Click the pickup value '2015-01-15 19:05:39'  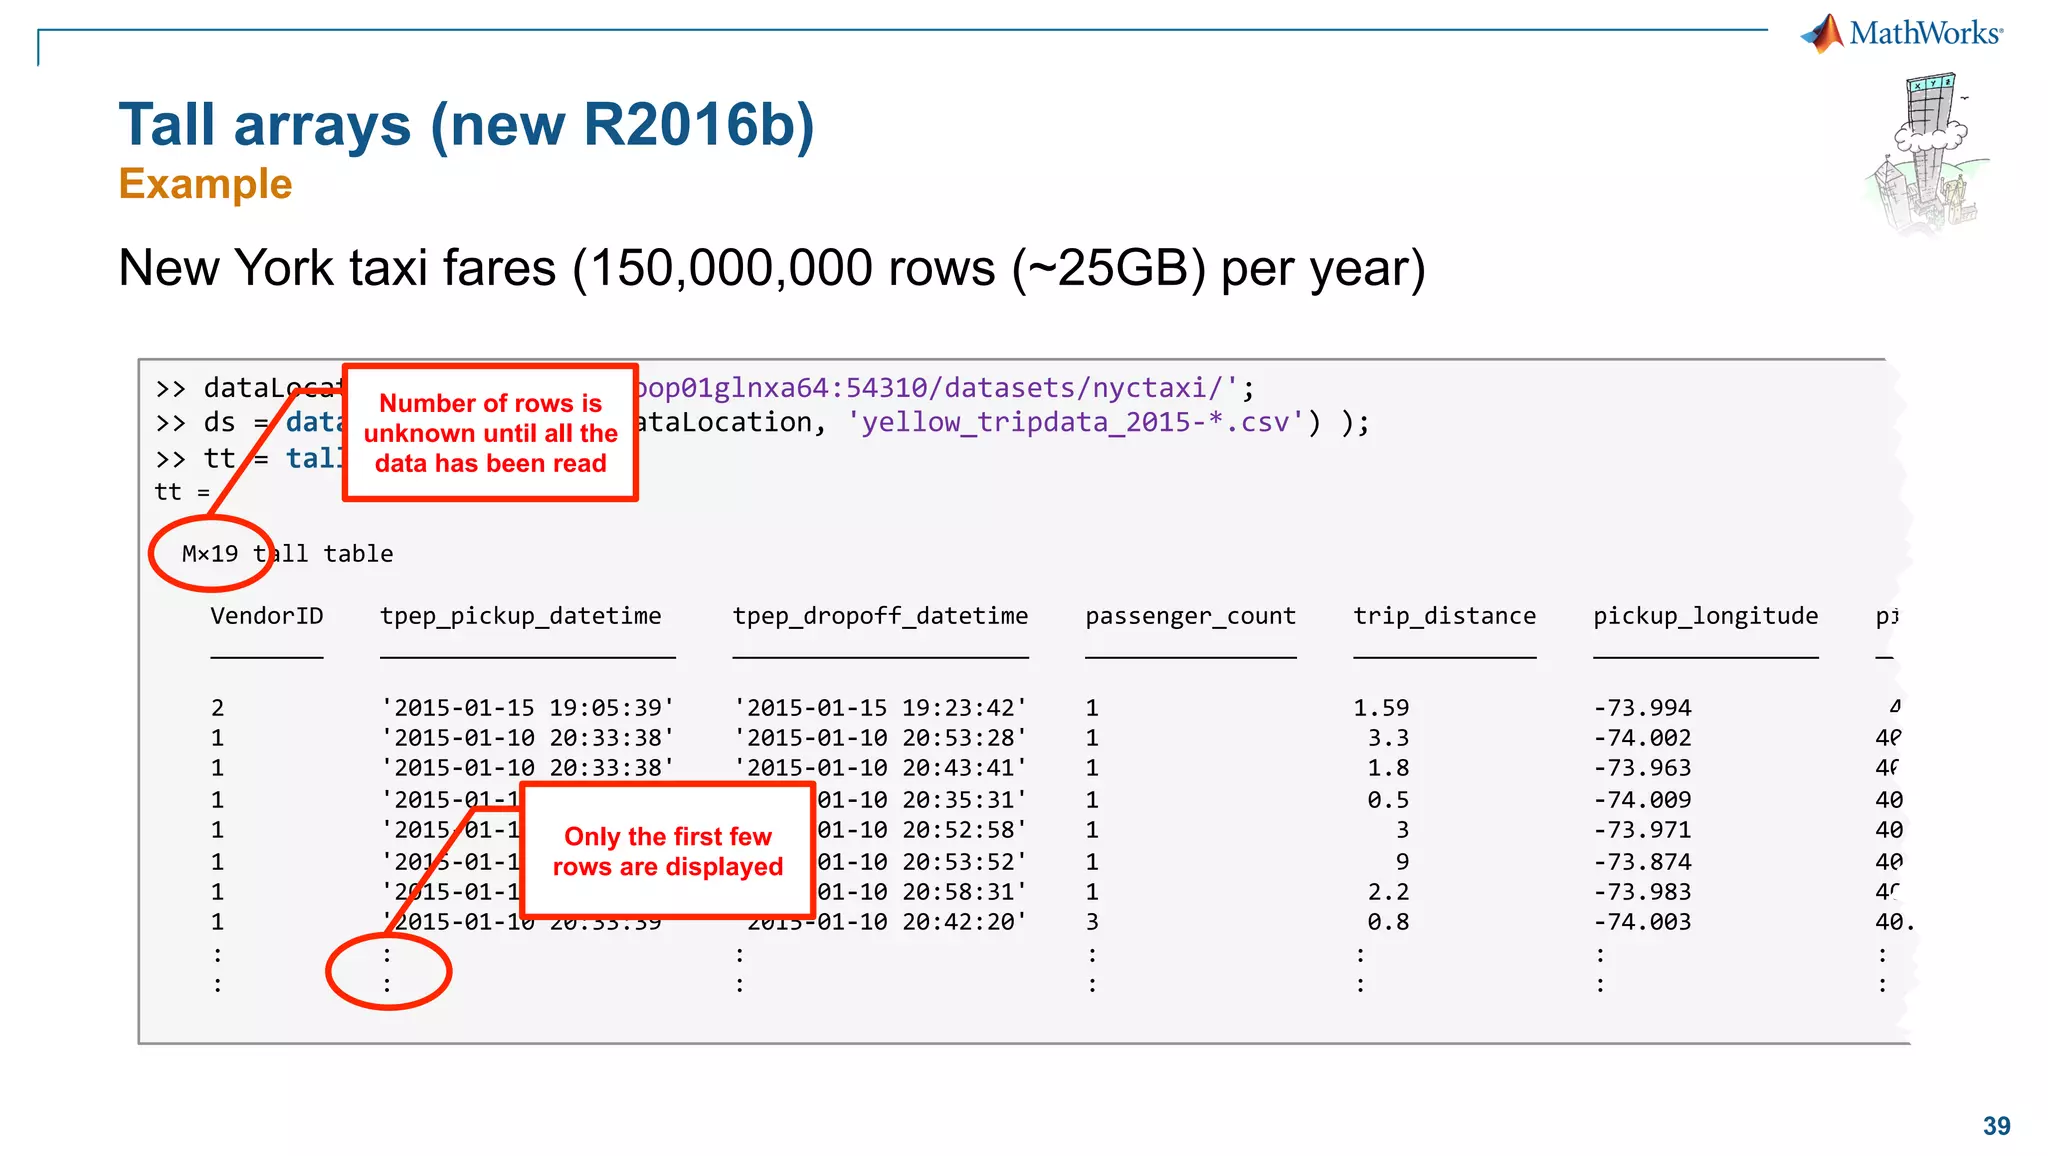point(528,708)
